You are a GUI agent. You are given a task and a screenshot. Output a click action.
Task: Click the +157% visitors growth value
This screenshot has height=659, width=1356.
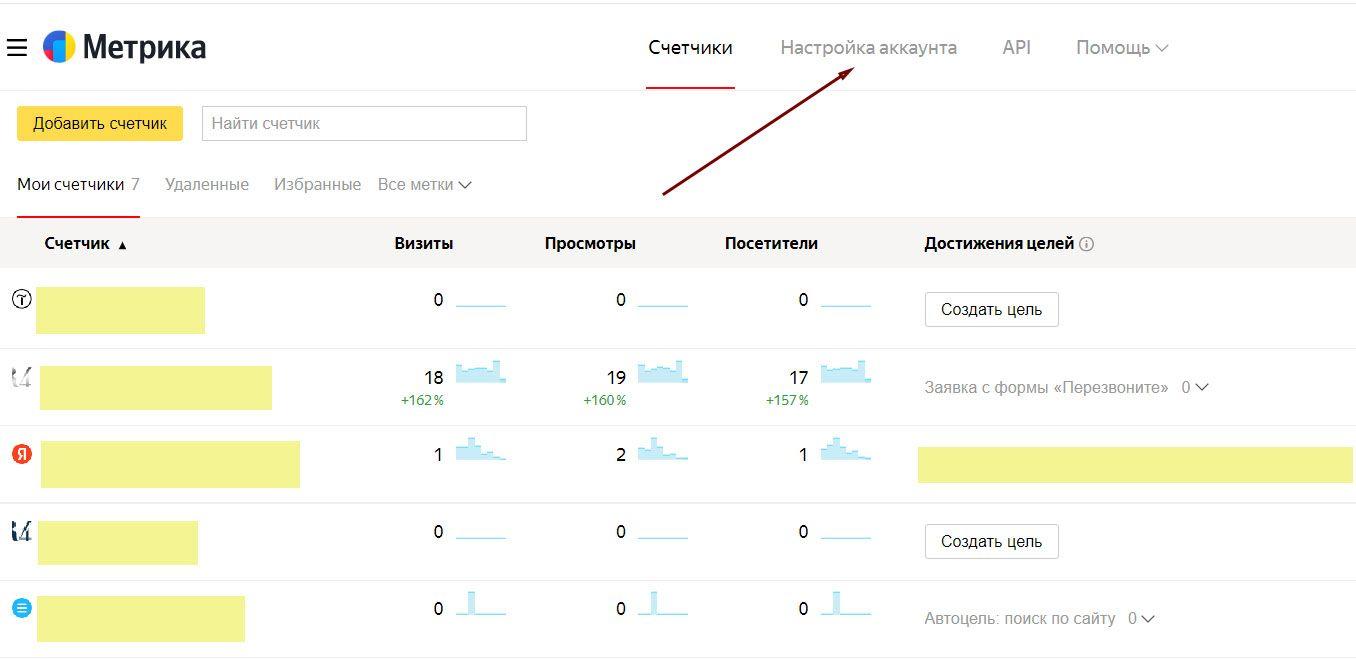click(x=787, y=400)
